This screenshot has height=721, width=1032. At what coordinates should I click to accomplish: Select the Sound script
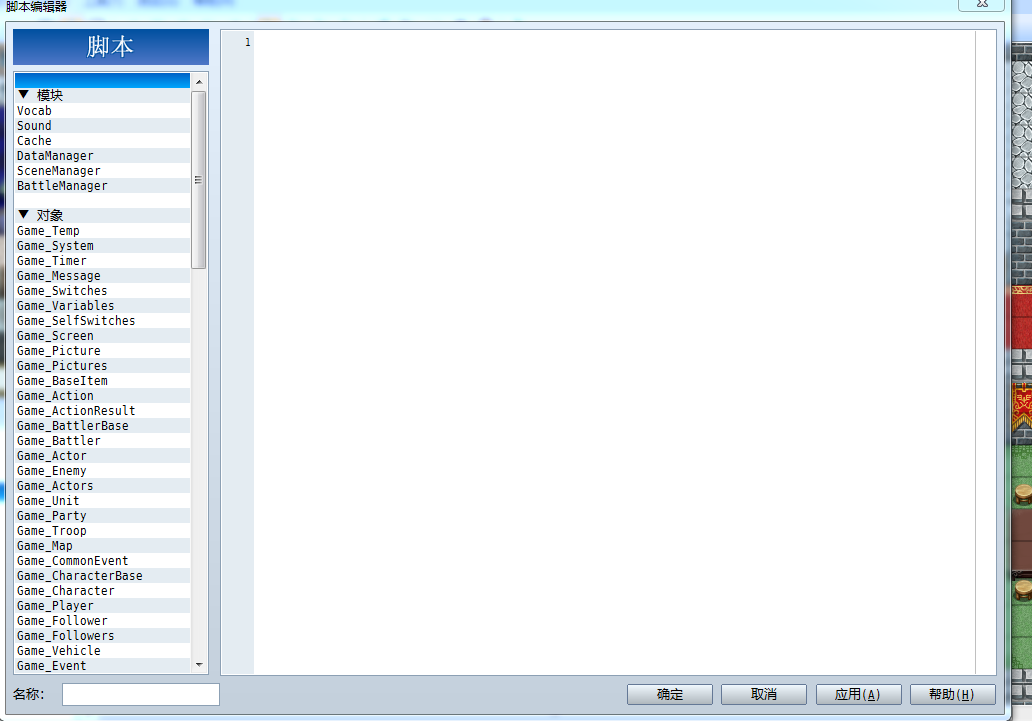102,126
